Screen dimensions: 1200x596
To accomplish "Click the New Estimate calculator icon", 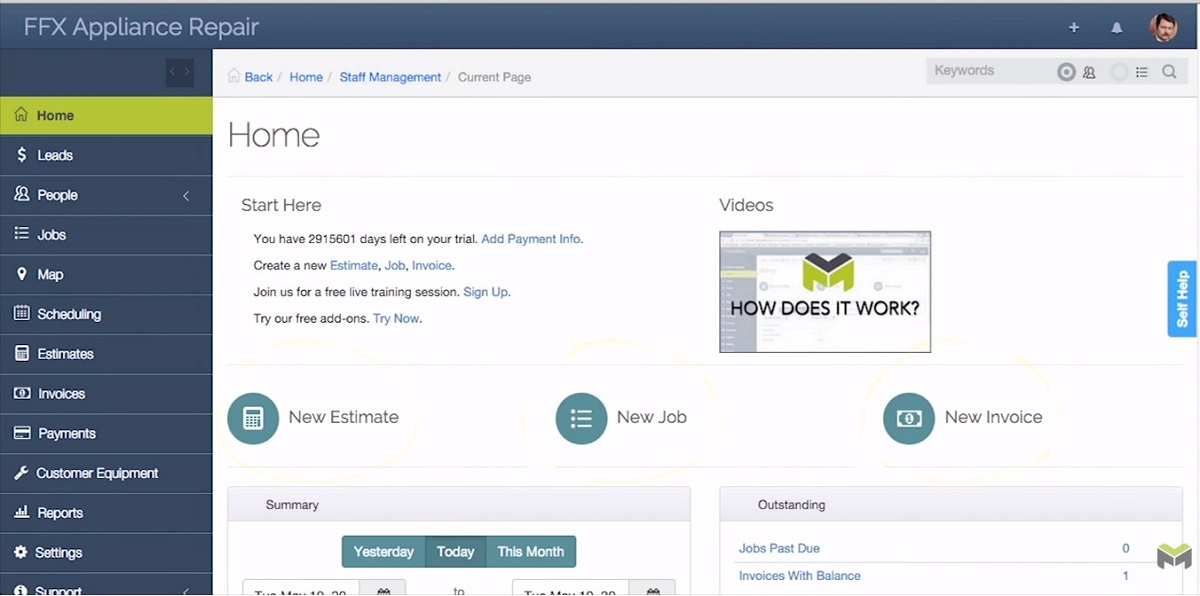I will (253, 418).
